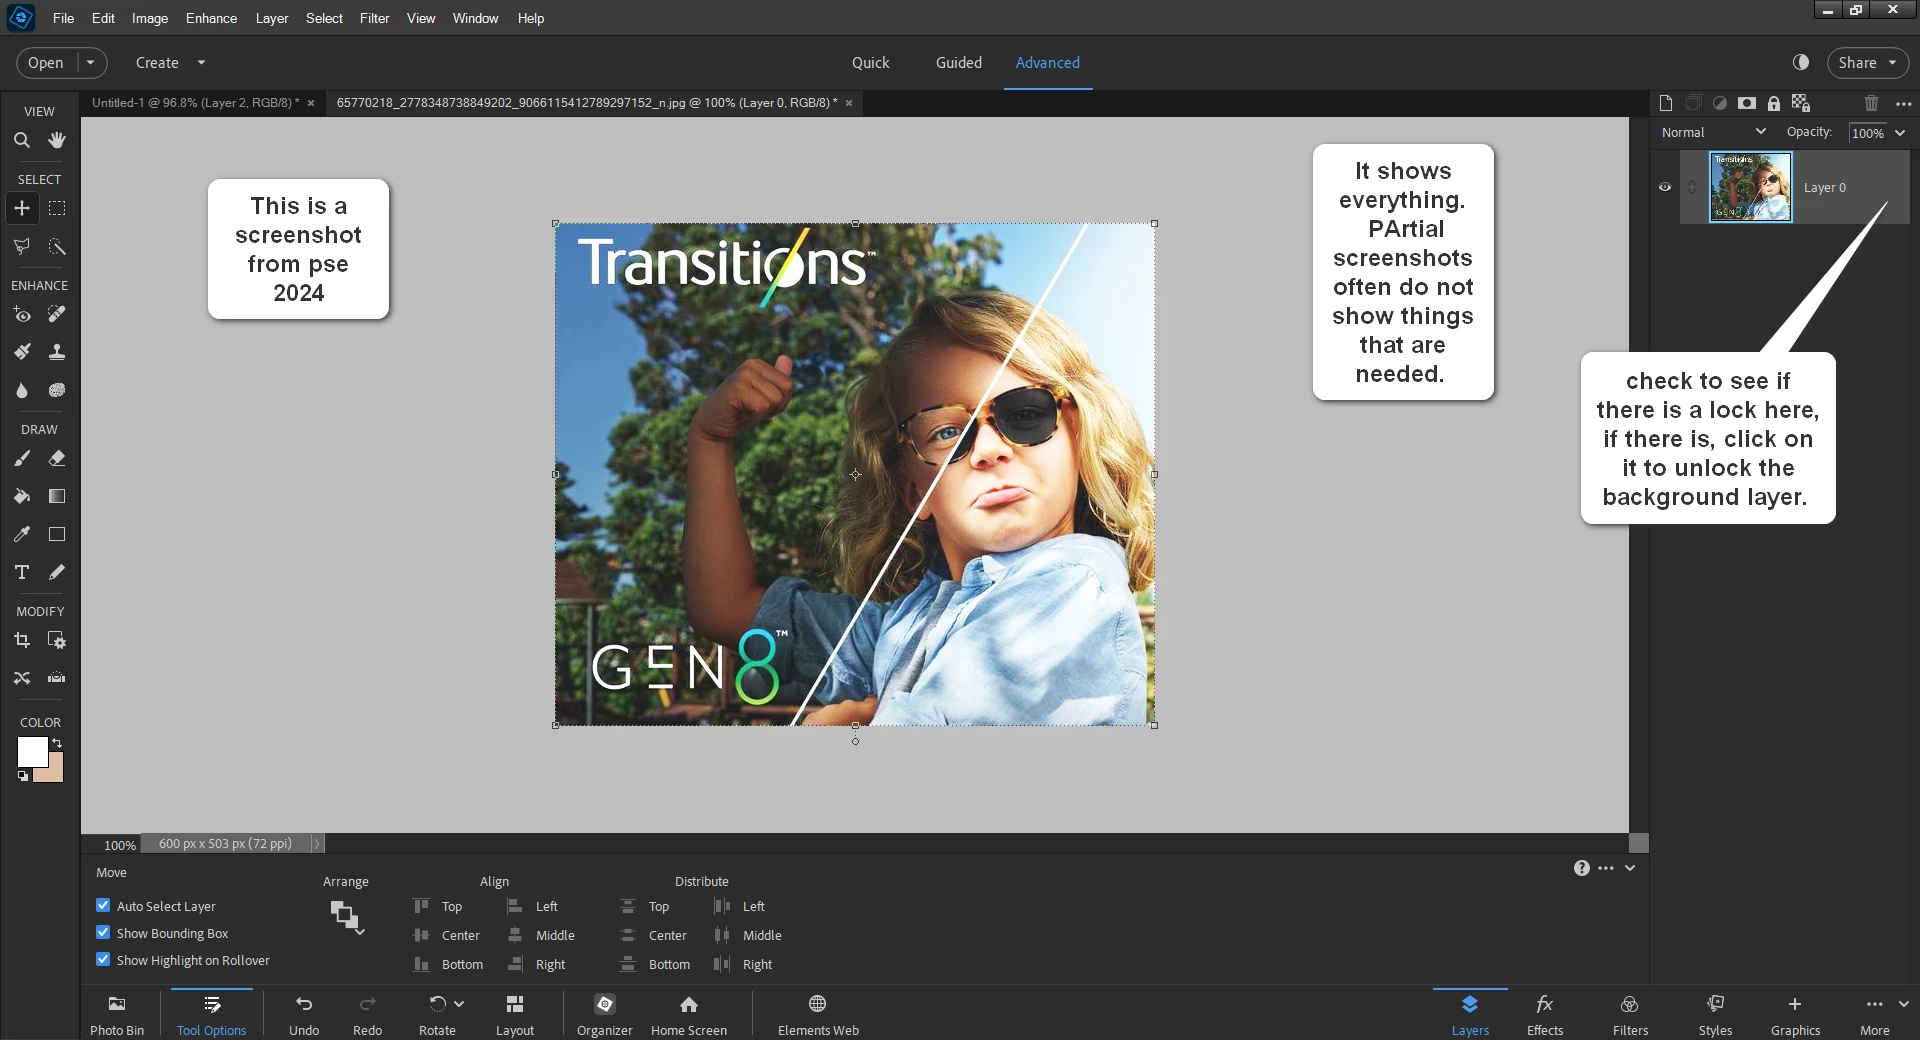Toggle the Photo Bin panel
This screenshot has height=1040, width=1920.
[117, 1015]
